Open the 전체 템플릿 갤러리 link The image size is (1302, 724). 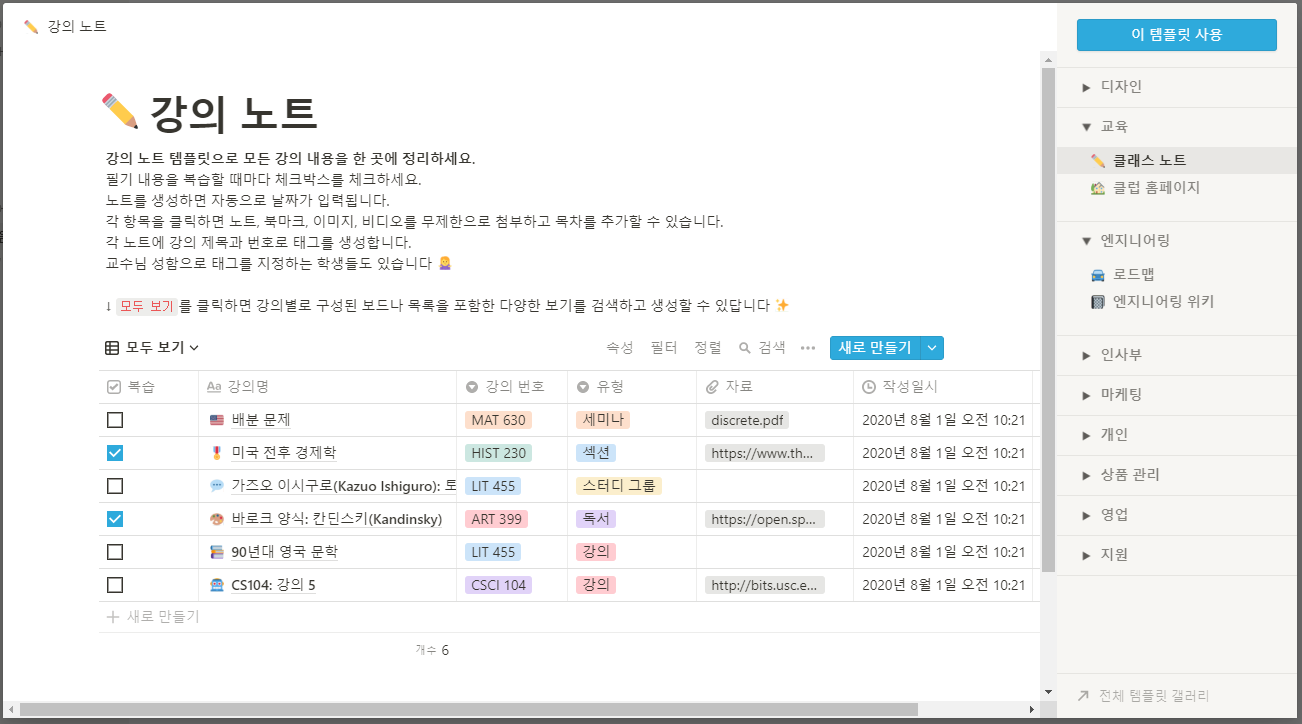pyautogui.click(x=1154, y=696)
